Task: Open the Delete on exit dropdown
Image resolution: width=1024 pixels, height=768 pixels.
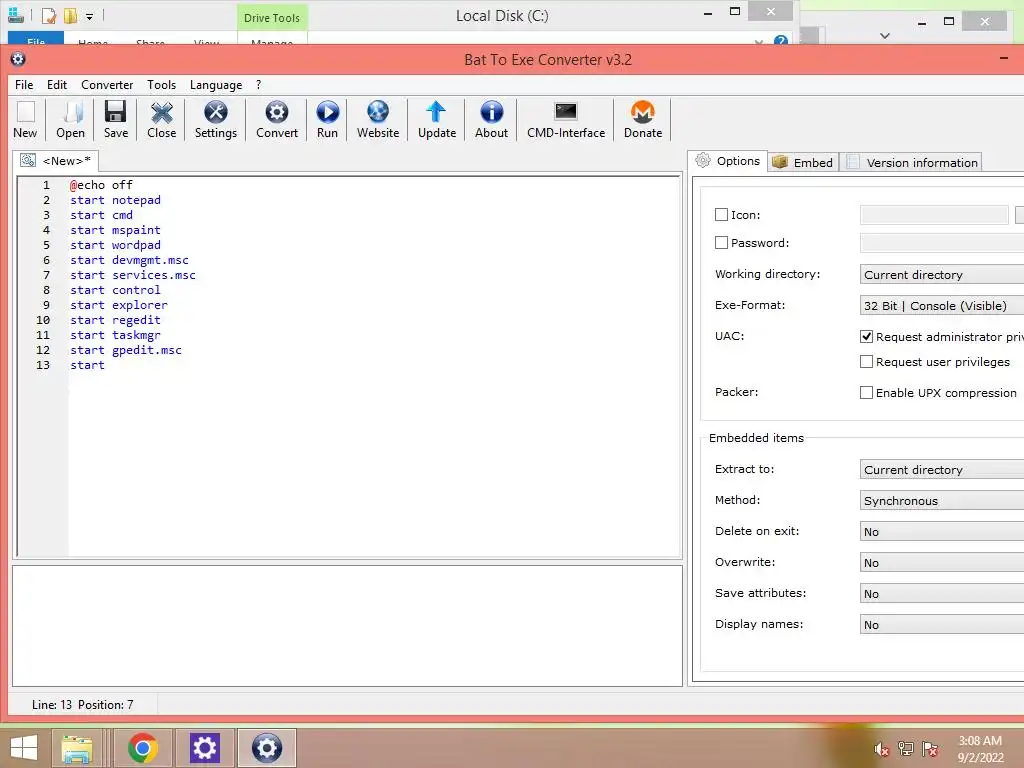Action: click(942, 532)
